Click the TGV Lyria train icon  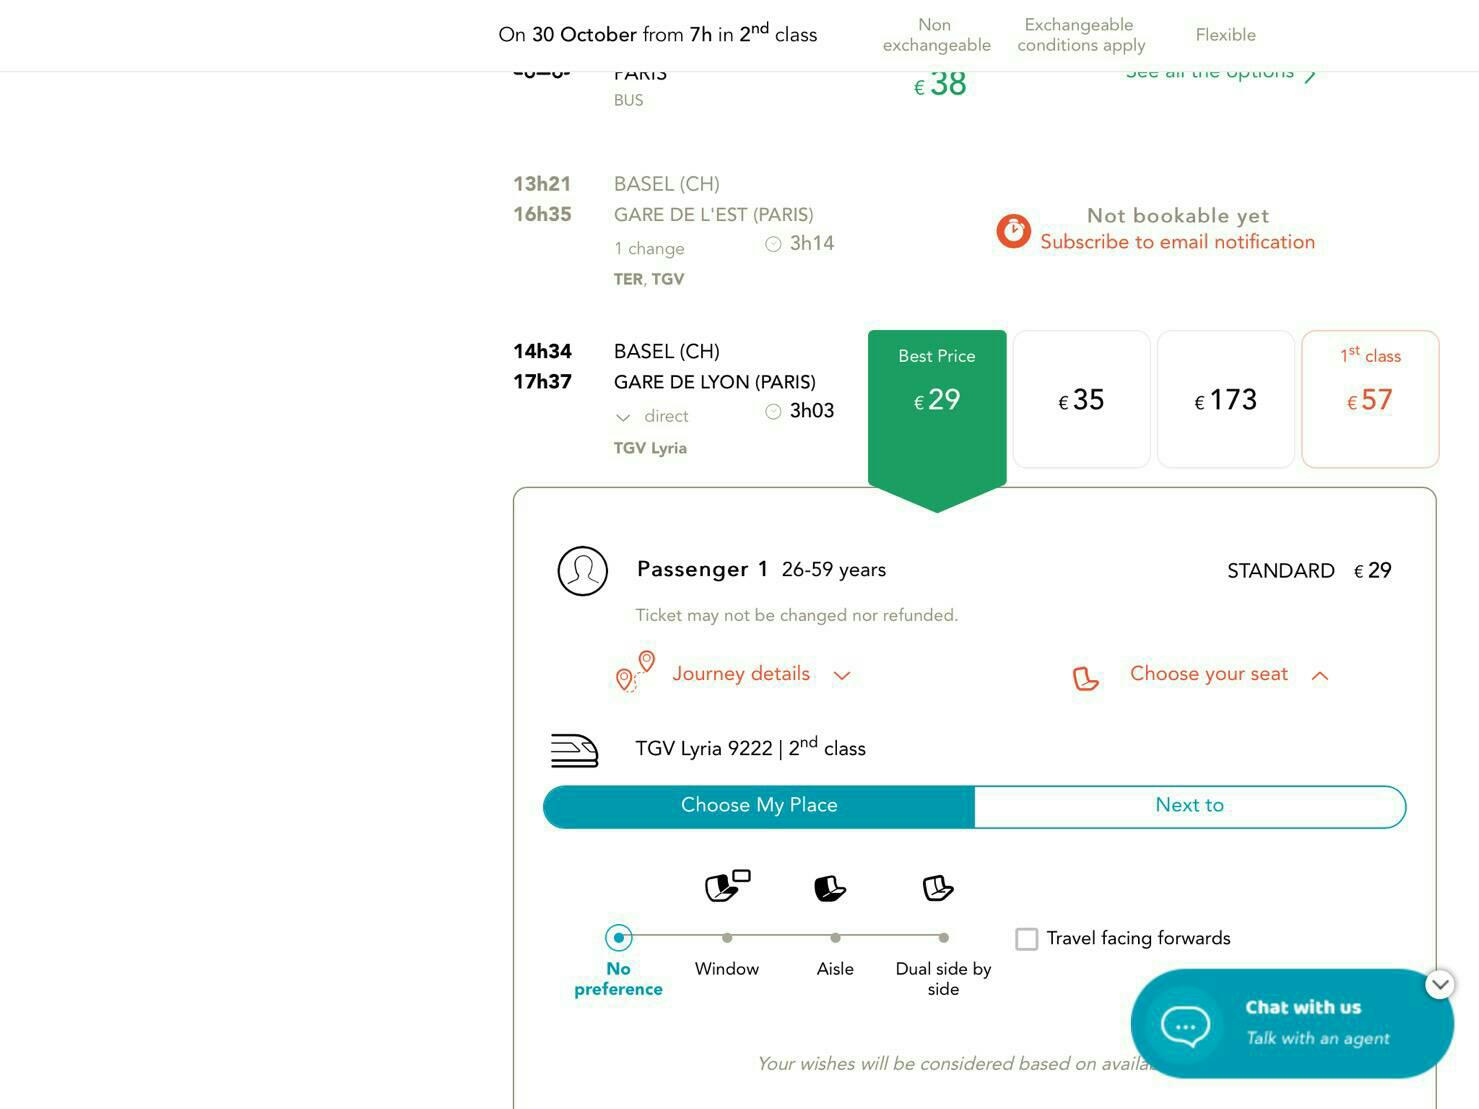(x=574, y=750)
